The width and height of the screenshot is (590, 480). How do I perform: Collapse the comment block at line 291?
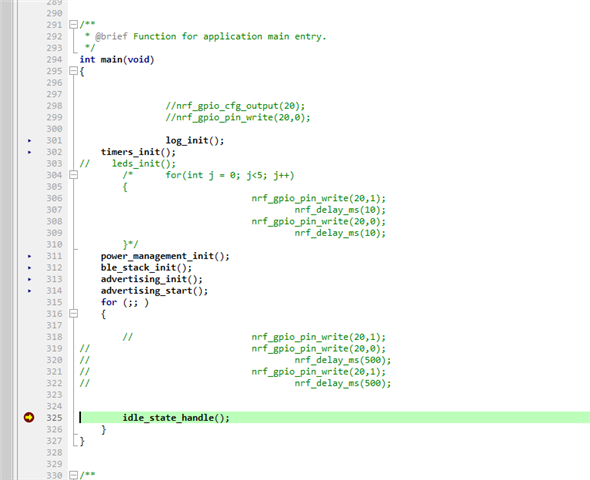(73, 25)
